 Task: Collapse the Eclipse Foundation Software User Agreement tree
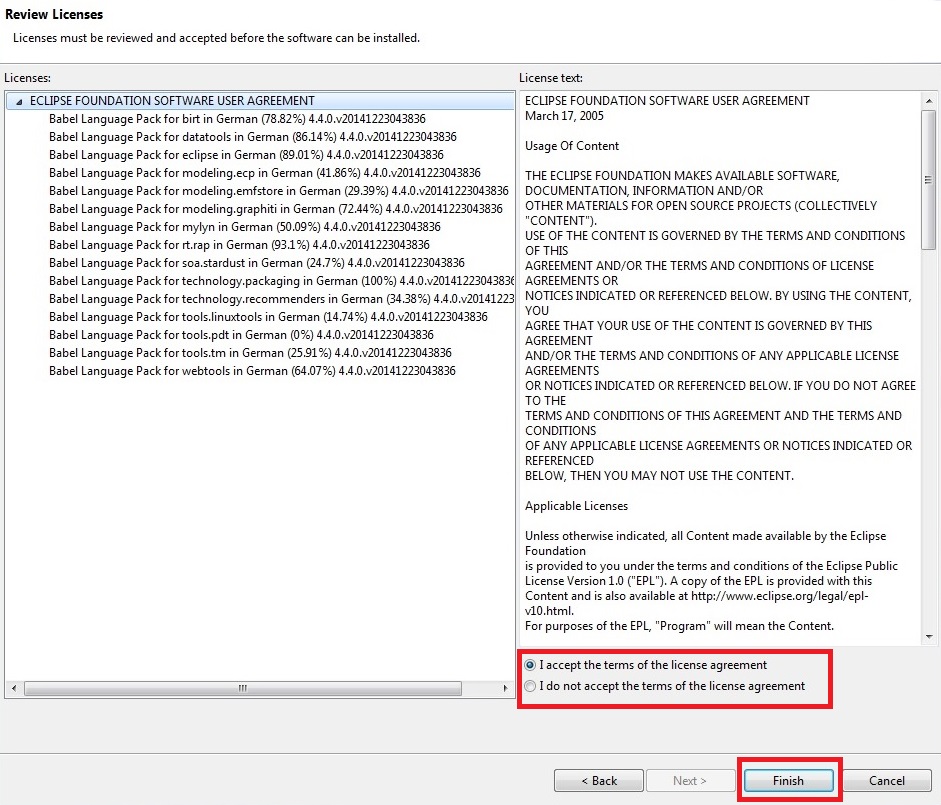point(19,101)
